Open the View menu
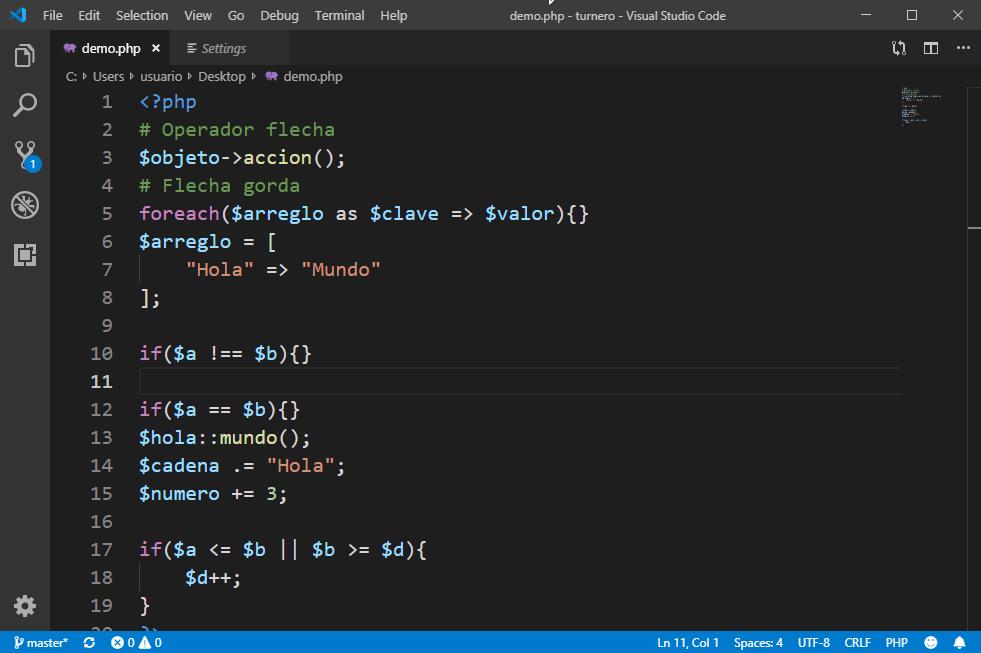981x653 pixels. pos(198,16)
